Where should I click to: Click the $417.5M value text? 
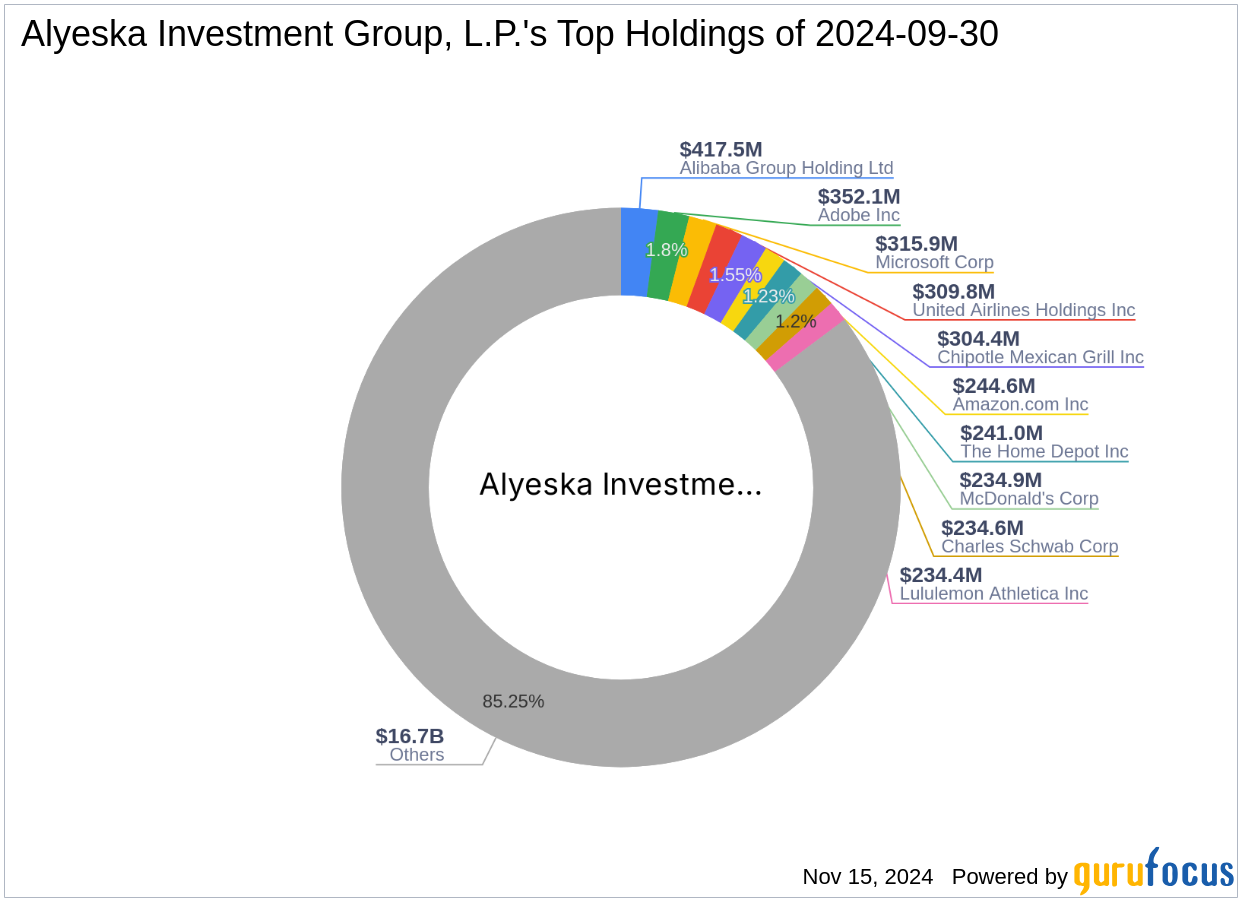click(x=719, y=148)
